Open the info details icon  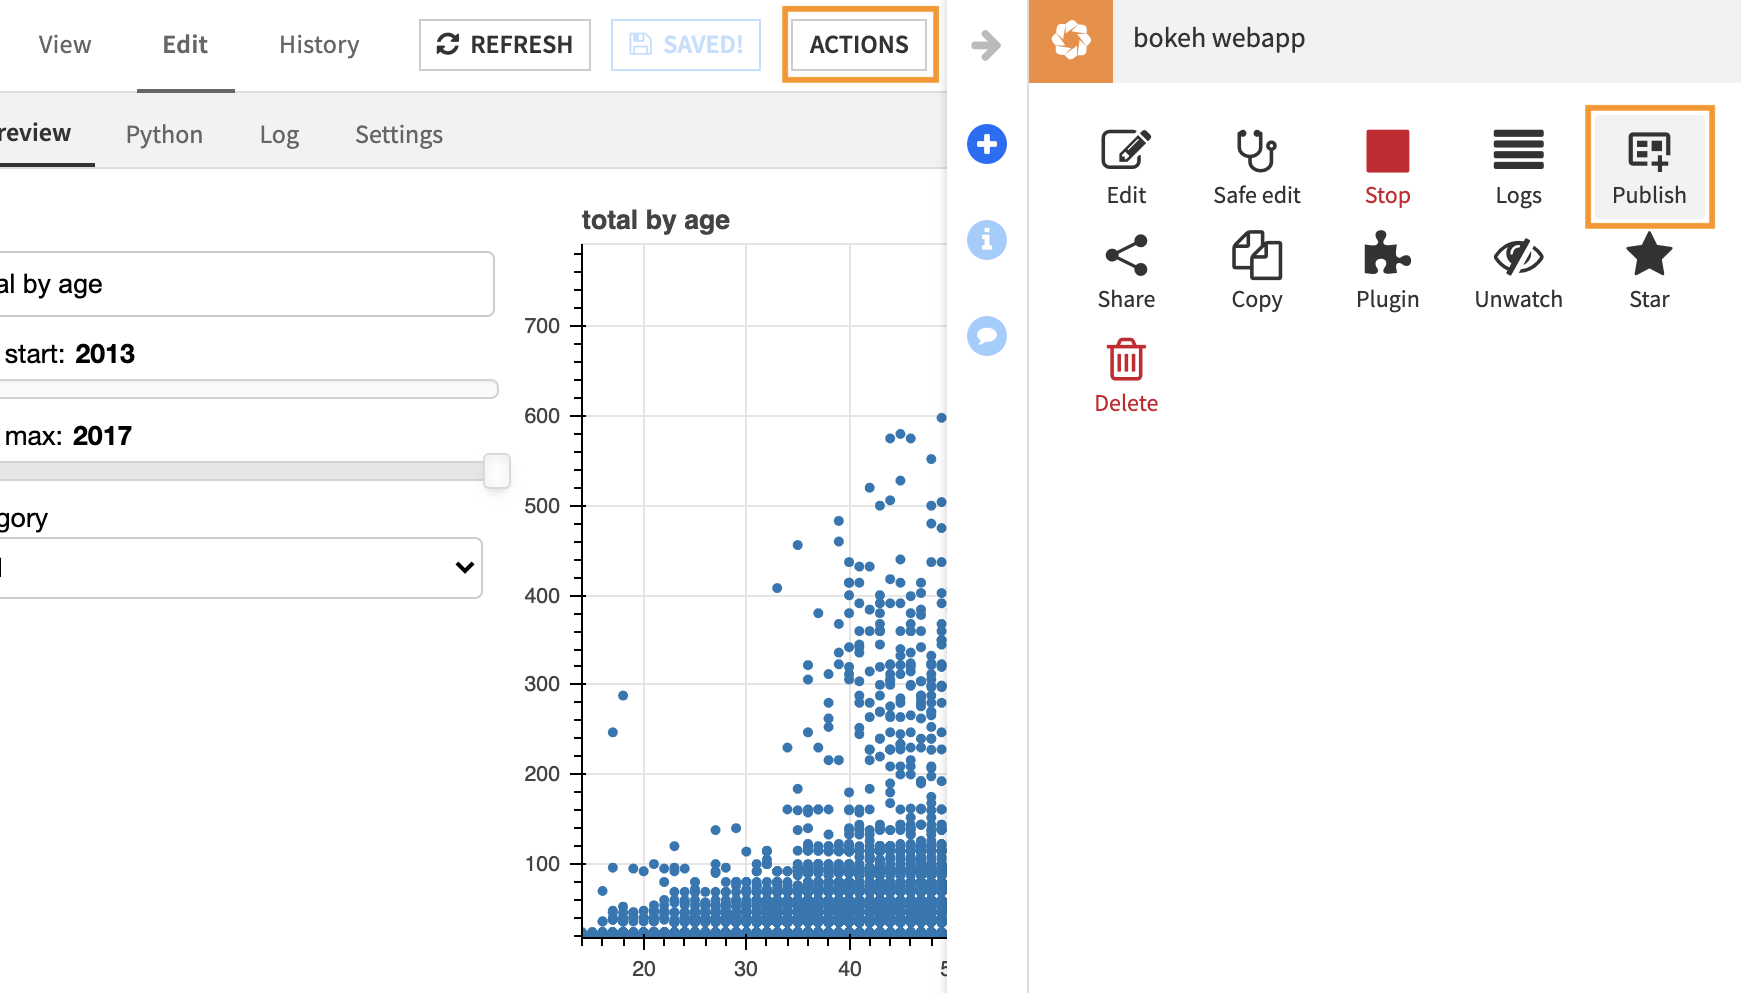(x=987, y=240)
